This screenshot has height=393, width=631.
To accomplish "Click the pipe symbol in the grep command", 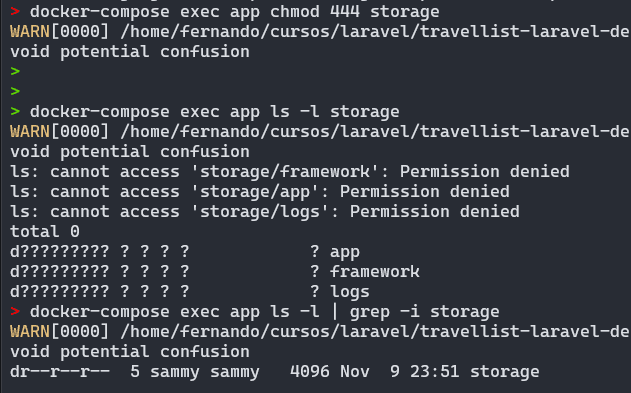I will coord(335,311).
